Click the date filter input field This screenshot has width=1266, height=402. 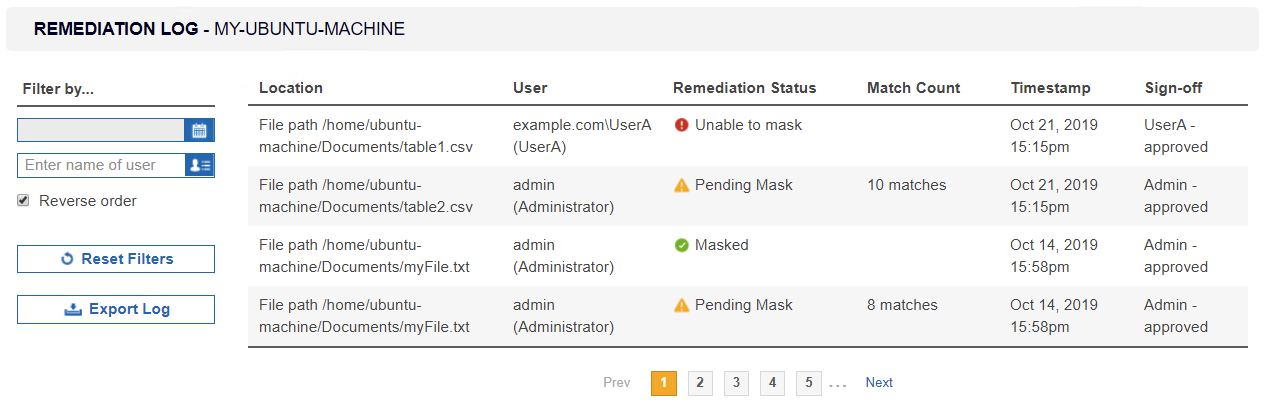coord(101,130)
